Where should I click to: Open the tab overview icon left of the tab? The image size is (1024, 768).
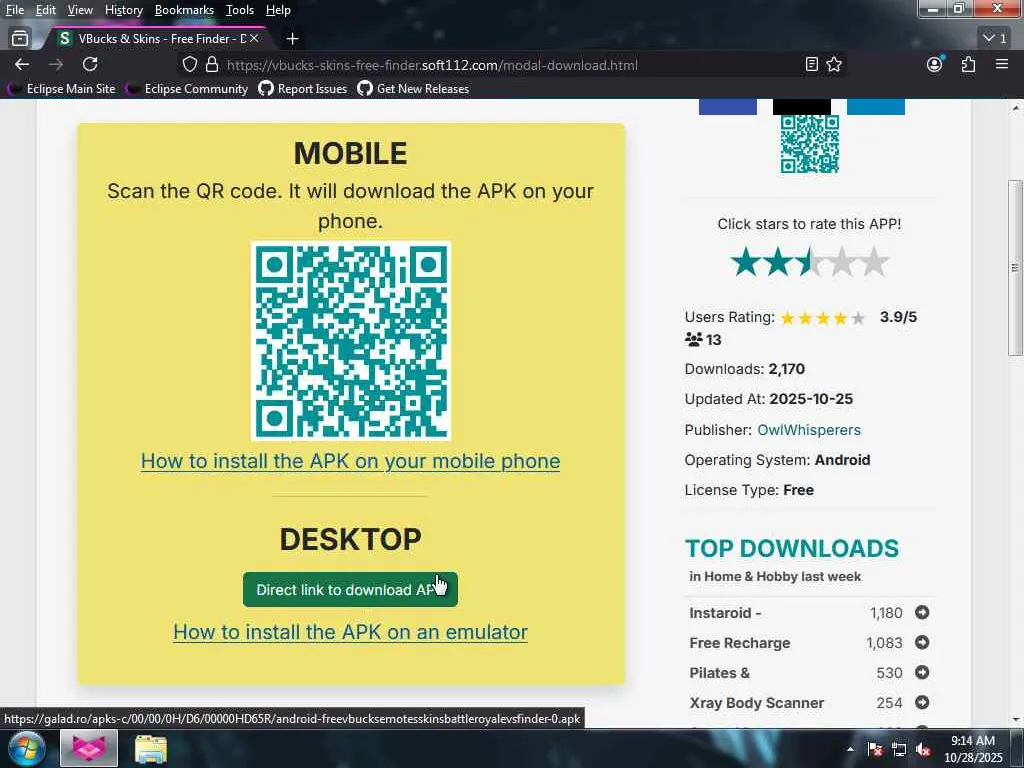[x=20, y=39]
